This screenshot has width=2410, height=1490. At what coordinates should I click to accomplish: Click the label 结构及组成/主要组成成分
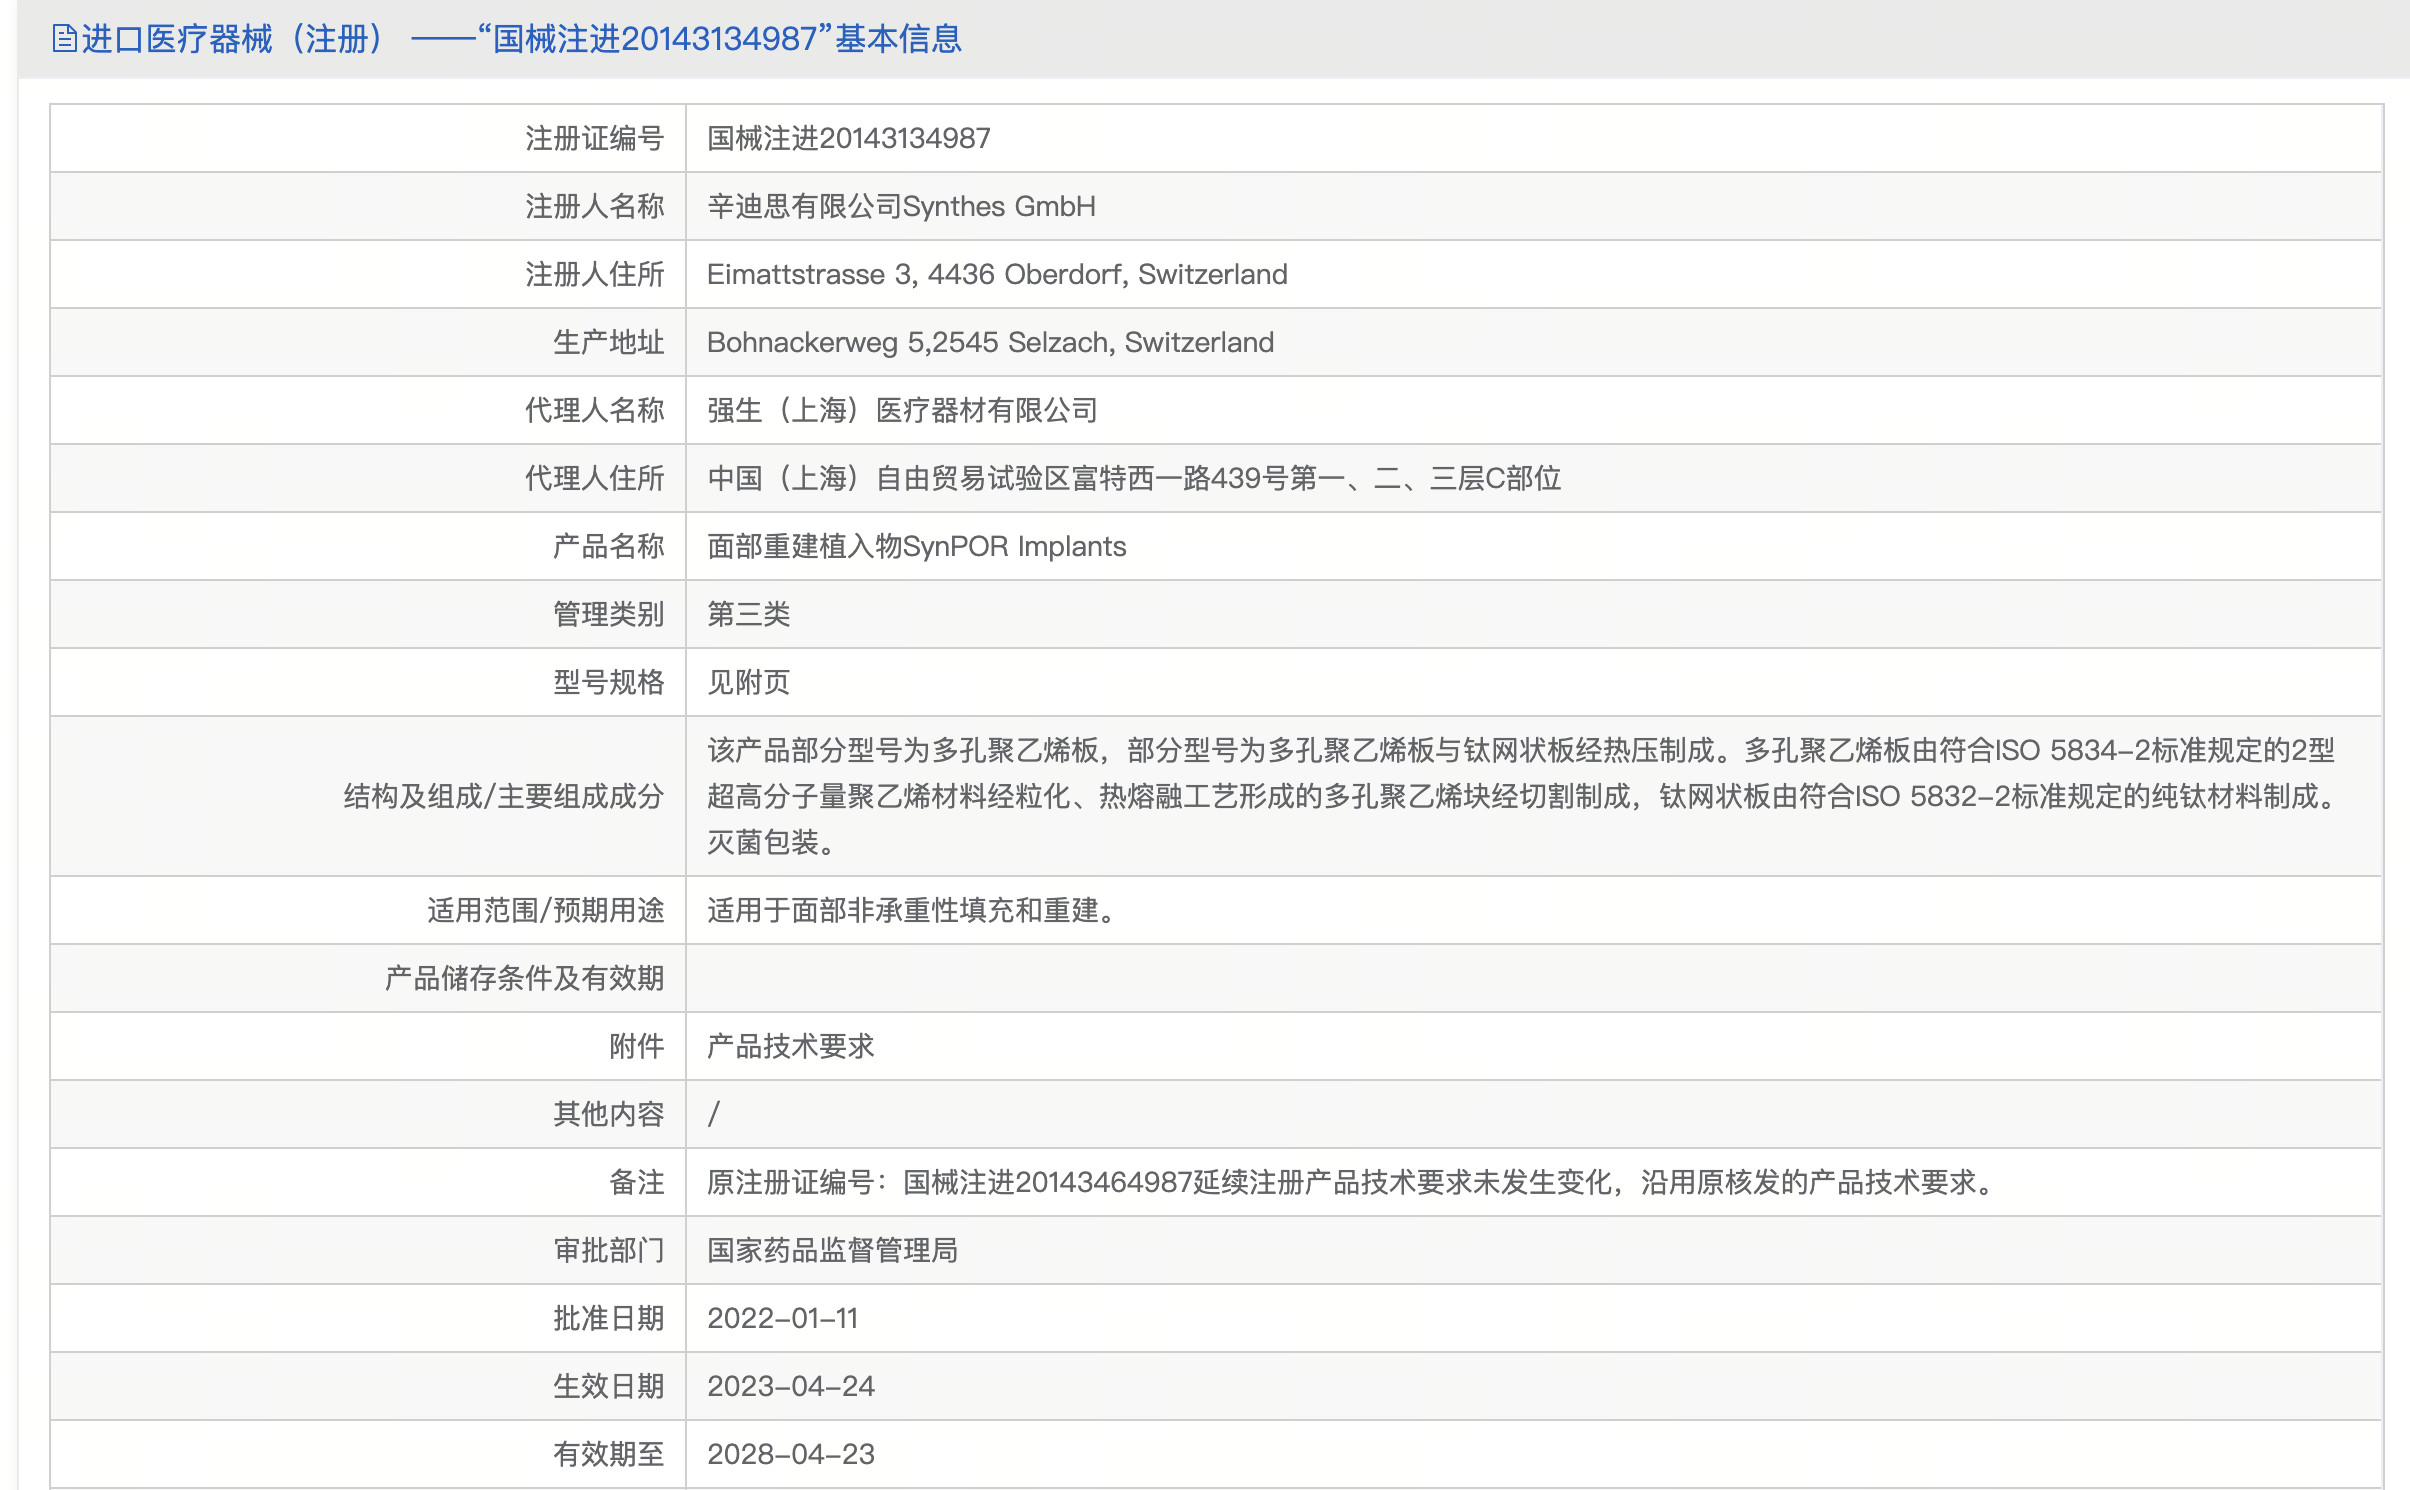pos(504,796)
